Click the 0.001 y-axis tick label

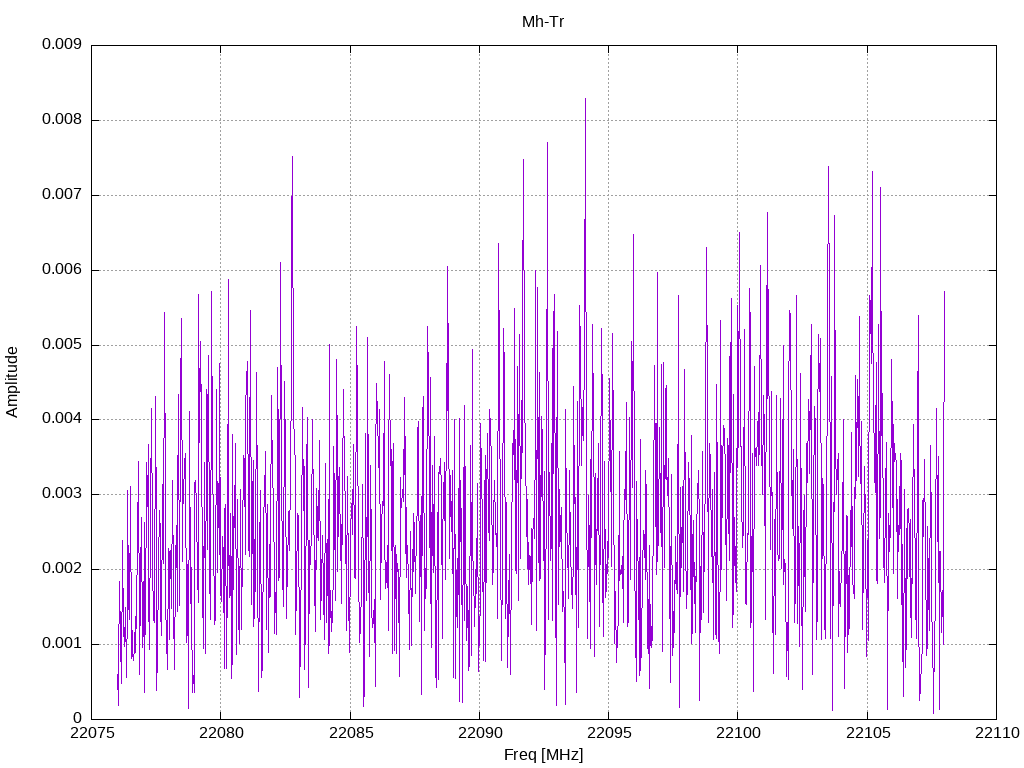(62, 643)
